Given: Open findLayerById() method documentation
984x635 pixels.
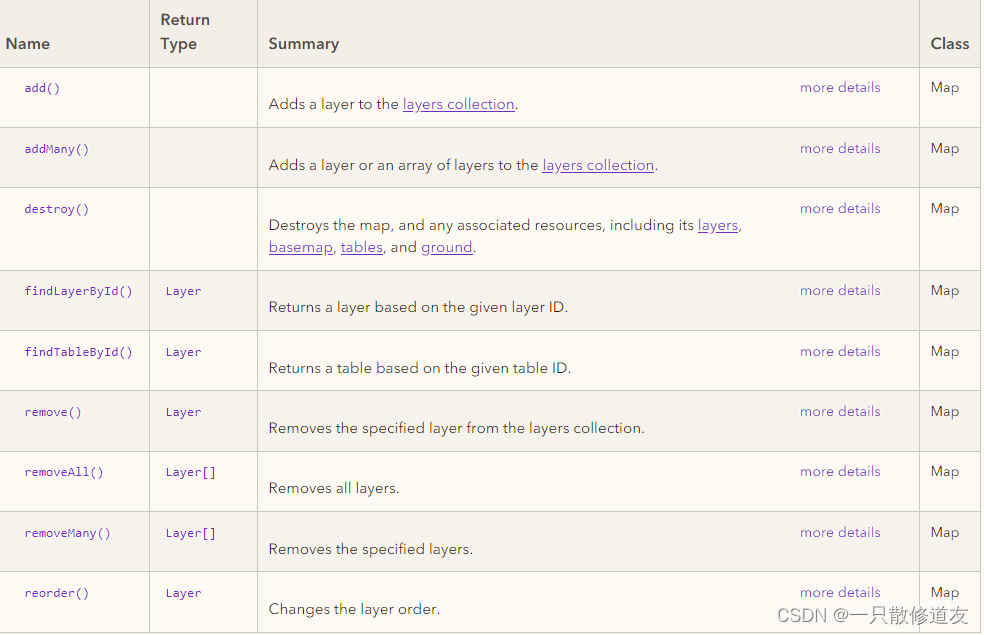Looking at the screenshot, I should point(78,291).
